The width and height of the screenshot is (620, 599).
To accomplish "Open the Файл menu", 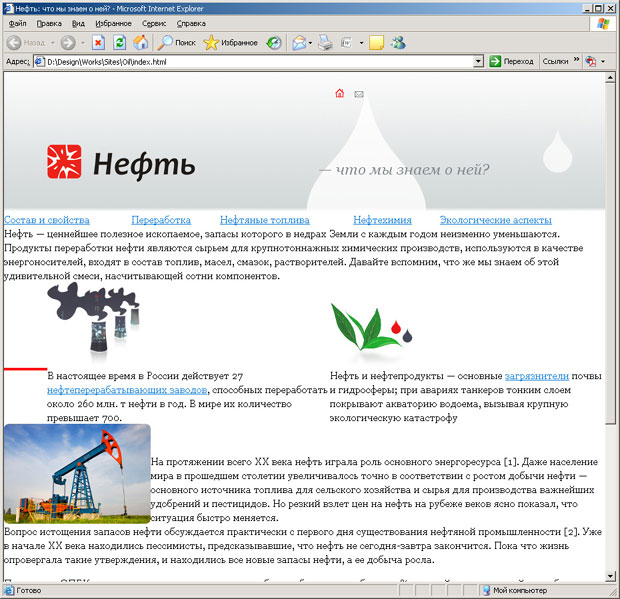I will (17, 24).
